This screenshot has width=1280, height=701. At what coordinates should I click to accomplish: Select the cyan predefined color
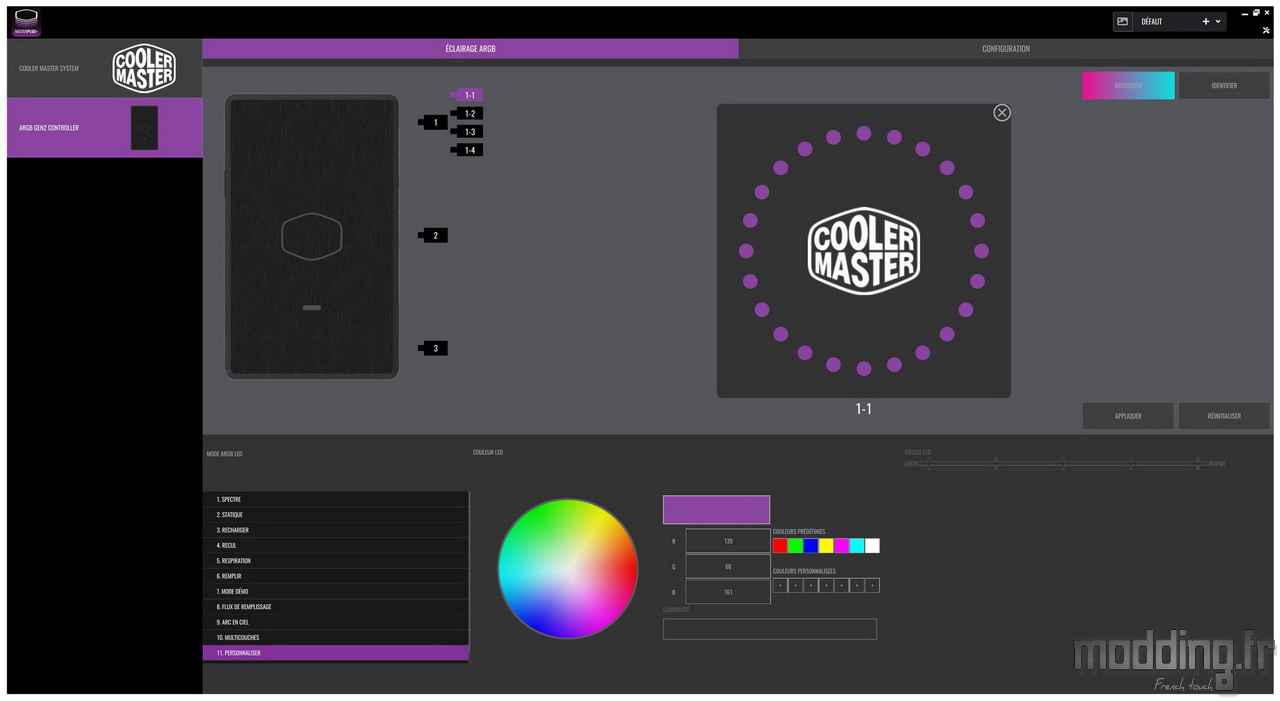point(857,546)
